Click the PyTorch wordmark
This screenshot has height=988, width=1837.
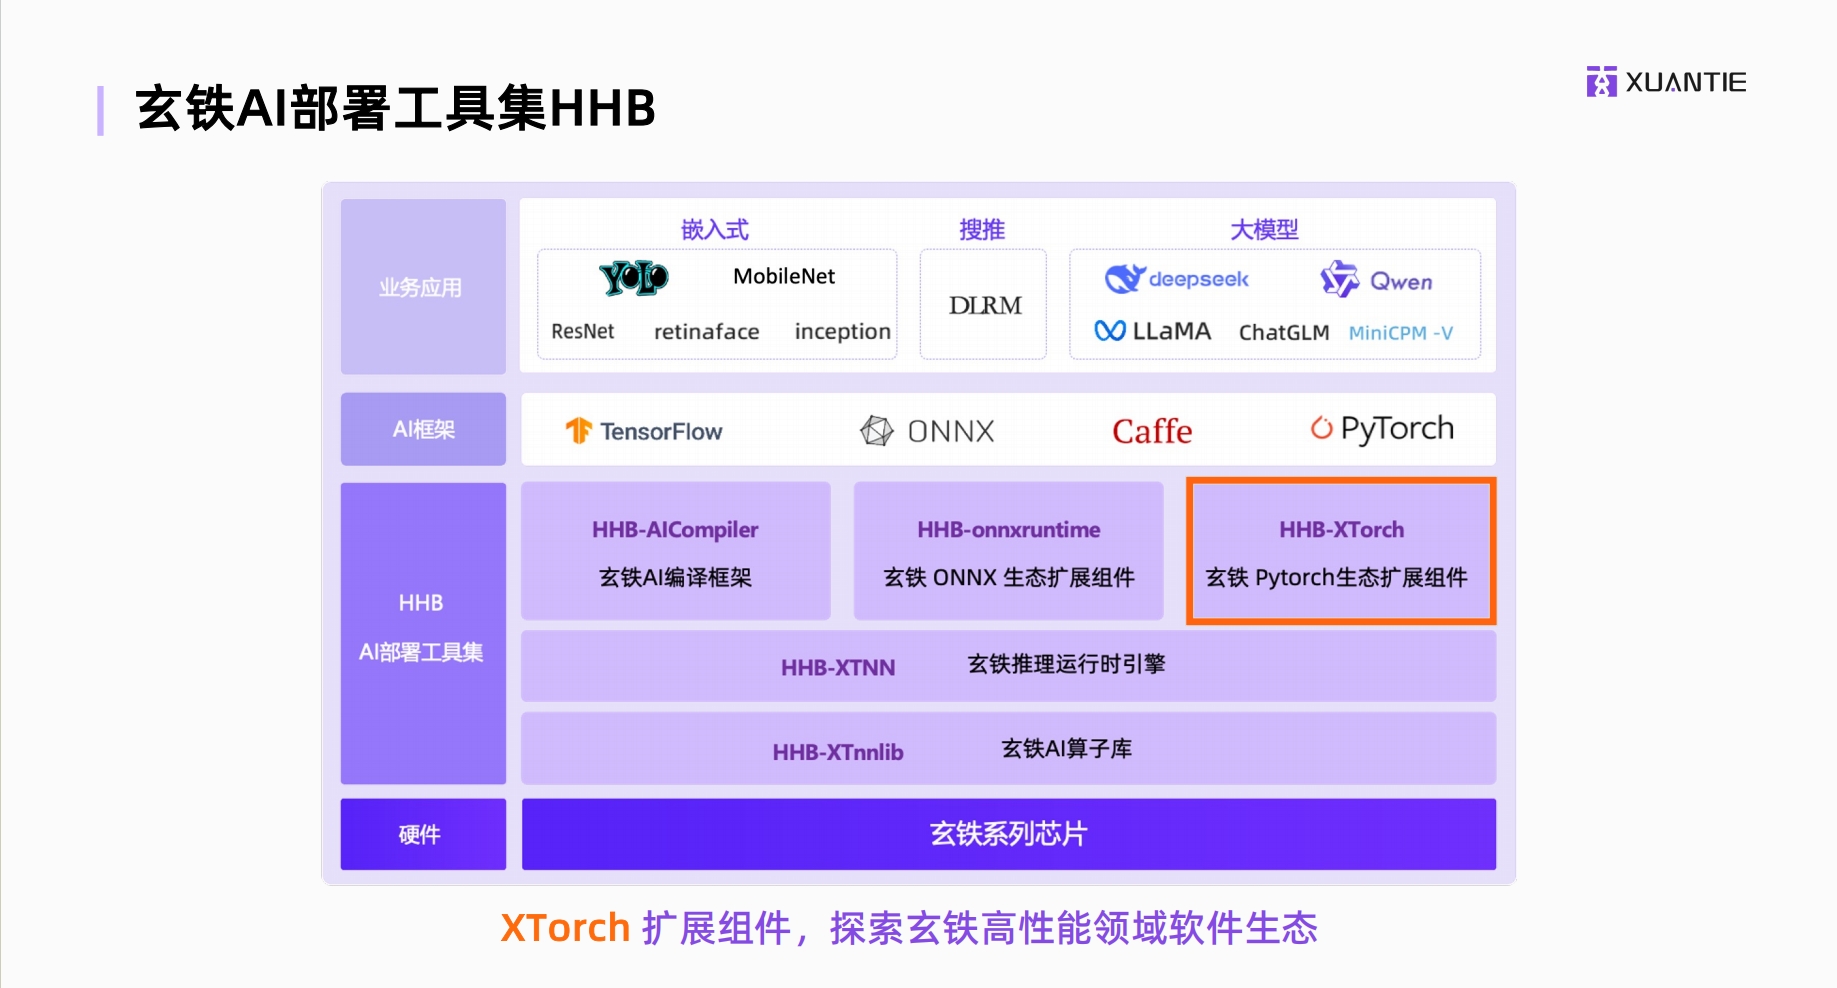click(x=1397, y=429)
